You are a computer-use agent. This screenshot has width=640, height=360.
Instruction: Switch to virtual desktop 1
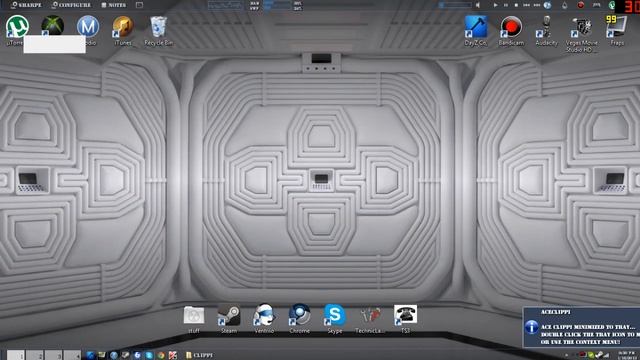pyautogui.click(x=16, y=355)
